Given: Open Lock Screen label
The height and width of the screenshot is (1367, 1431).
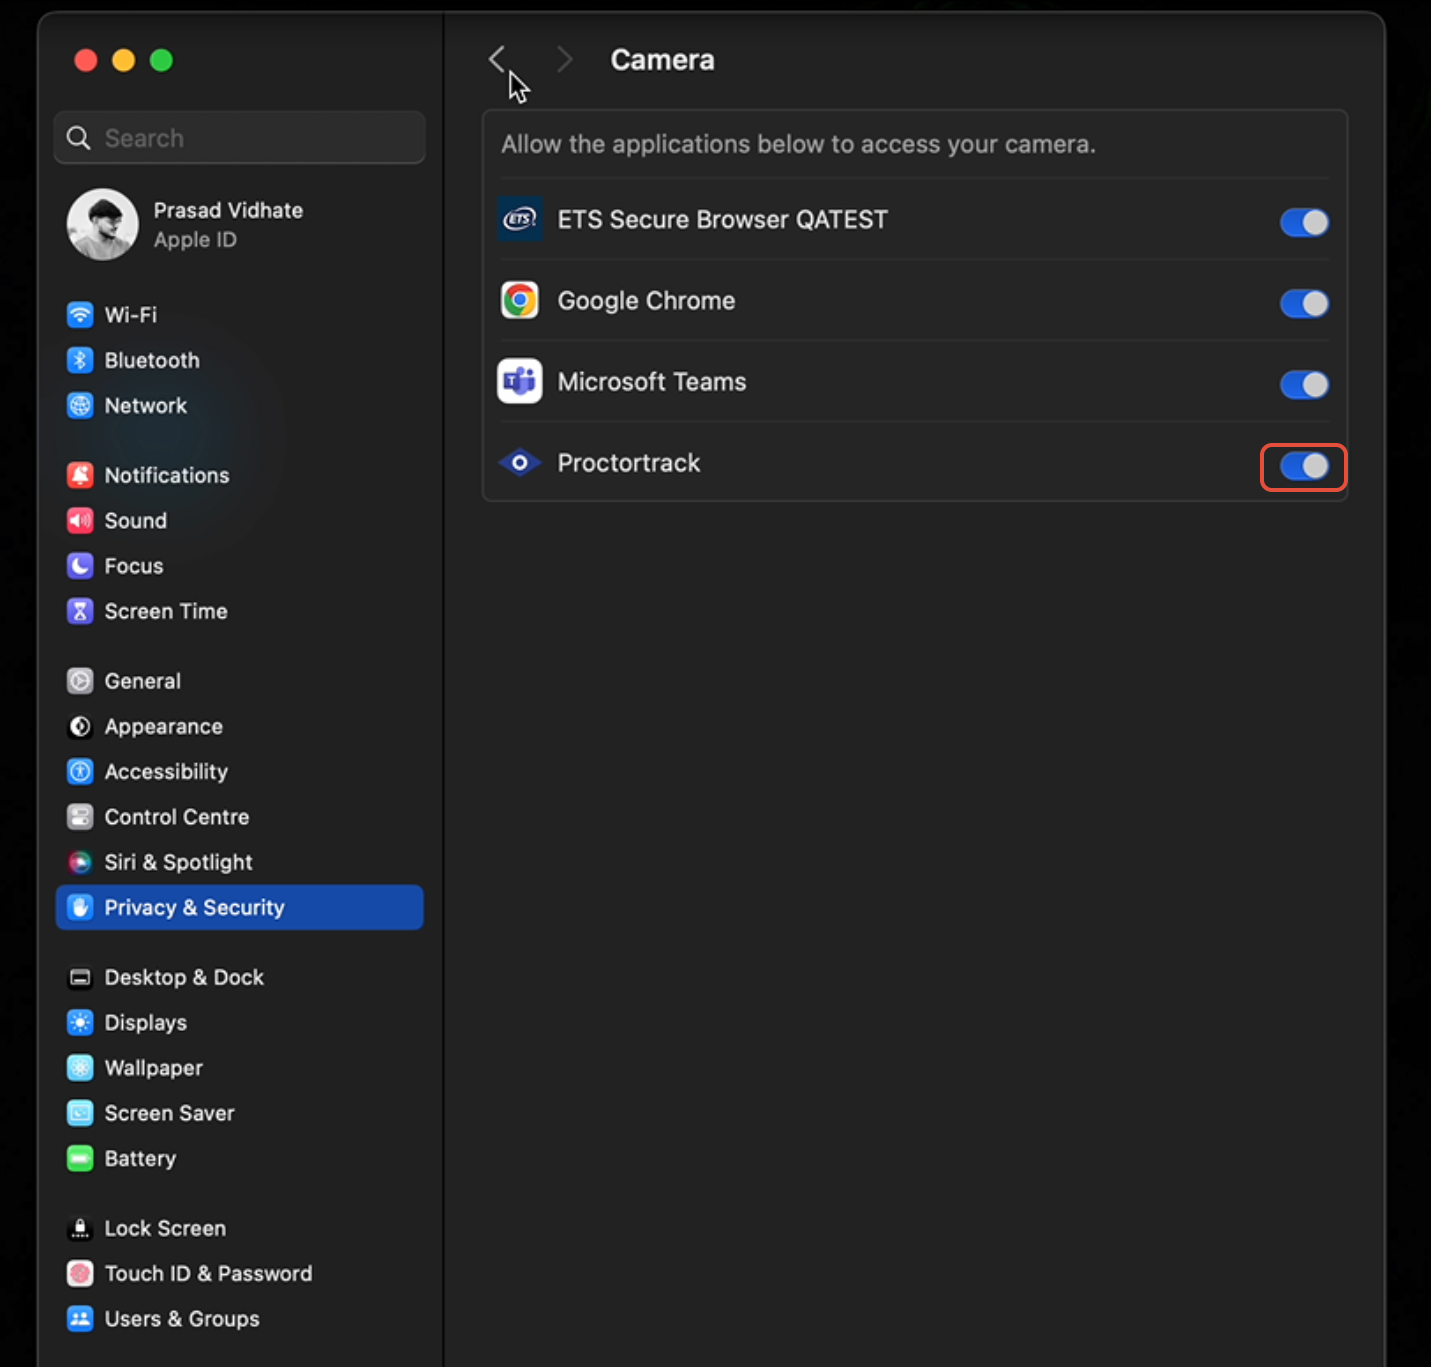Looking at the screenshot, I should click(x=165, y=1229).
